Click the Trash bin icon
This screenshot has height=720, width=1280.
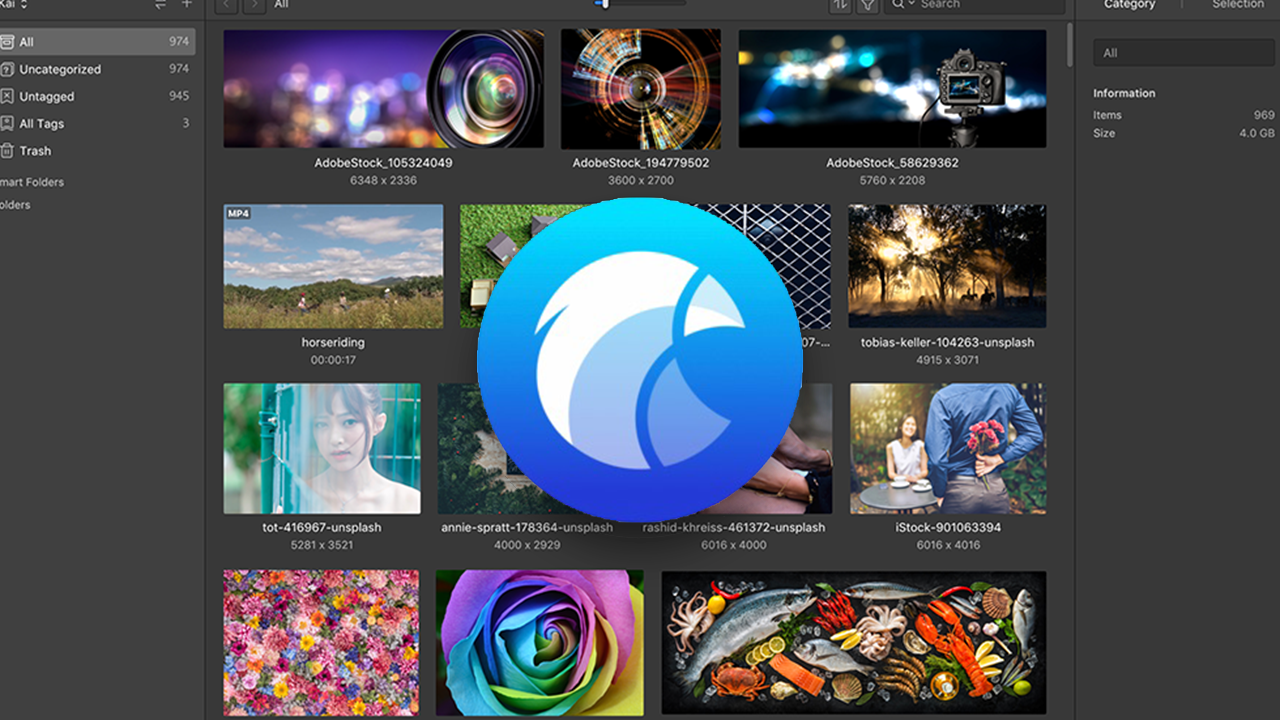click(6, 150)
